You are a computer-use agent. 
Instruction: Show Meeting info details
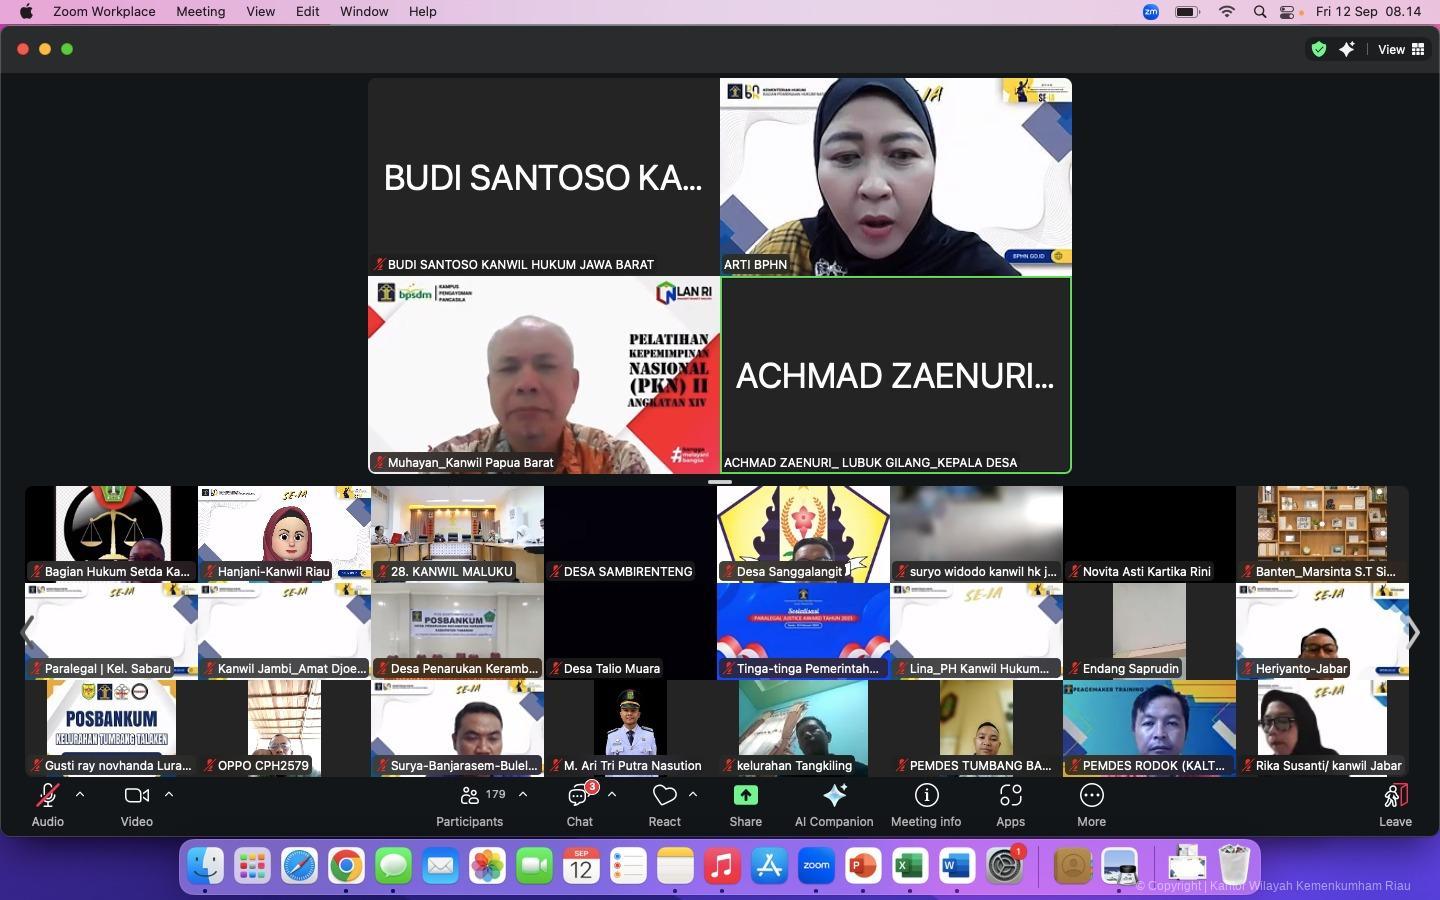click(x=925, y=805)
